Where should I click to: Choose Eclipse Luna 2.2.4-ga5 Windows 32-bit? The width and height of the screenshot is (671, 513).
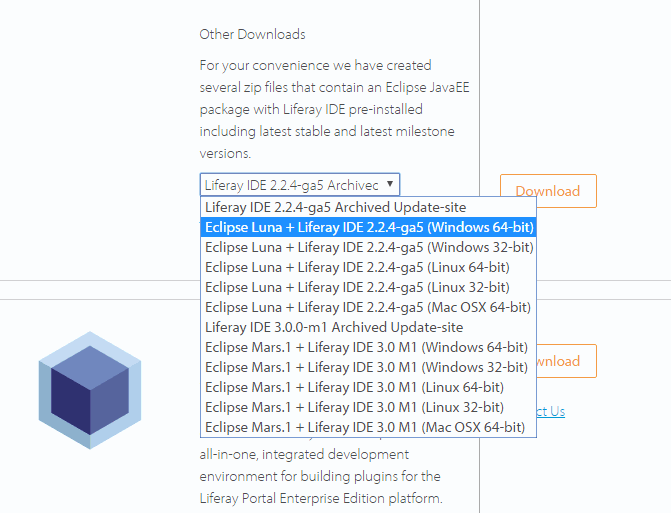pyautogui.click(x=368, y=247)
